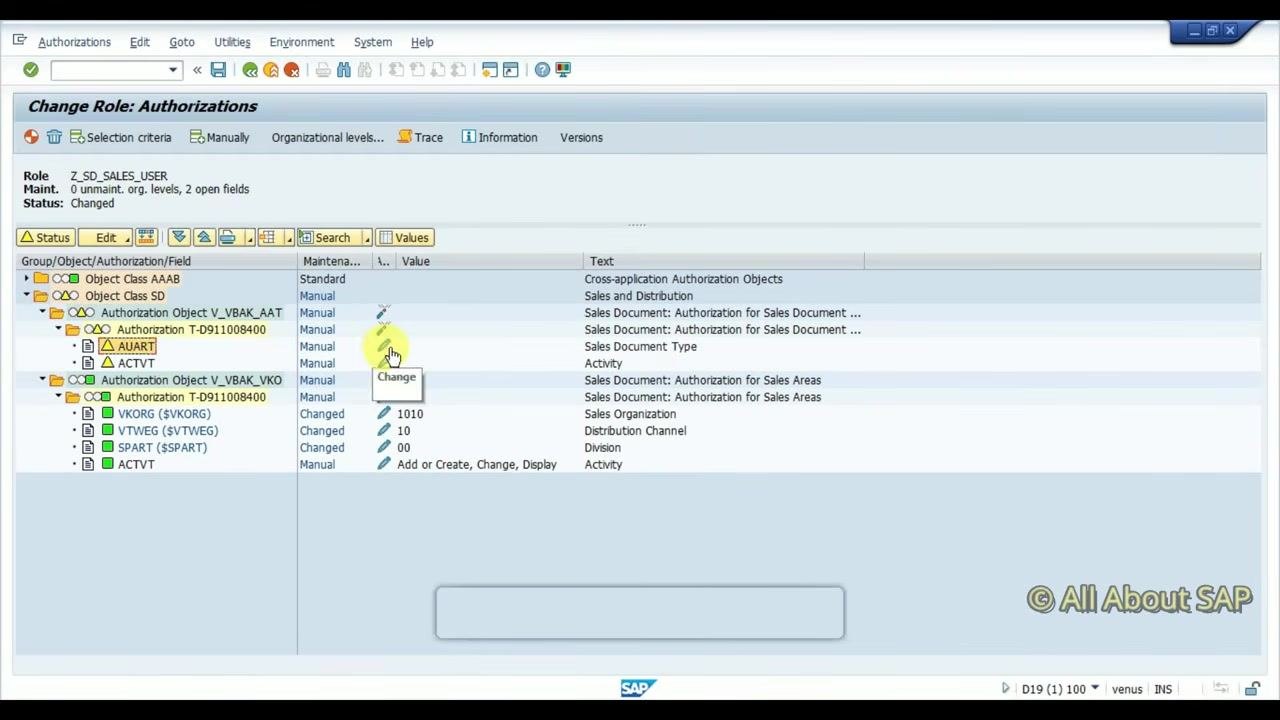
Task: Click the Trace button
Action: click(420, 137)
